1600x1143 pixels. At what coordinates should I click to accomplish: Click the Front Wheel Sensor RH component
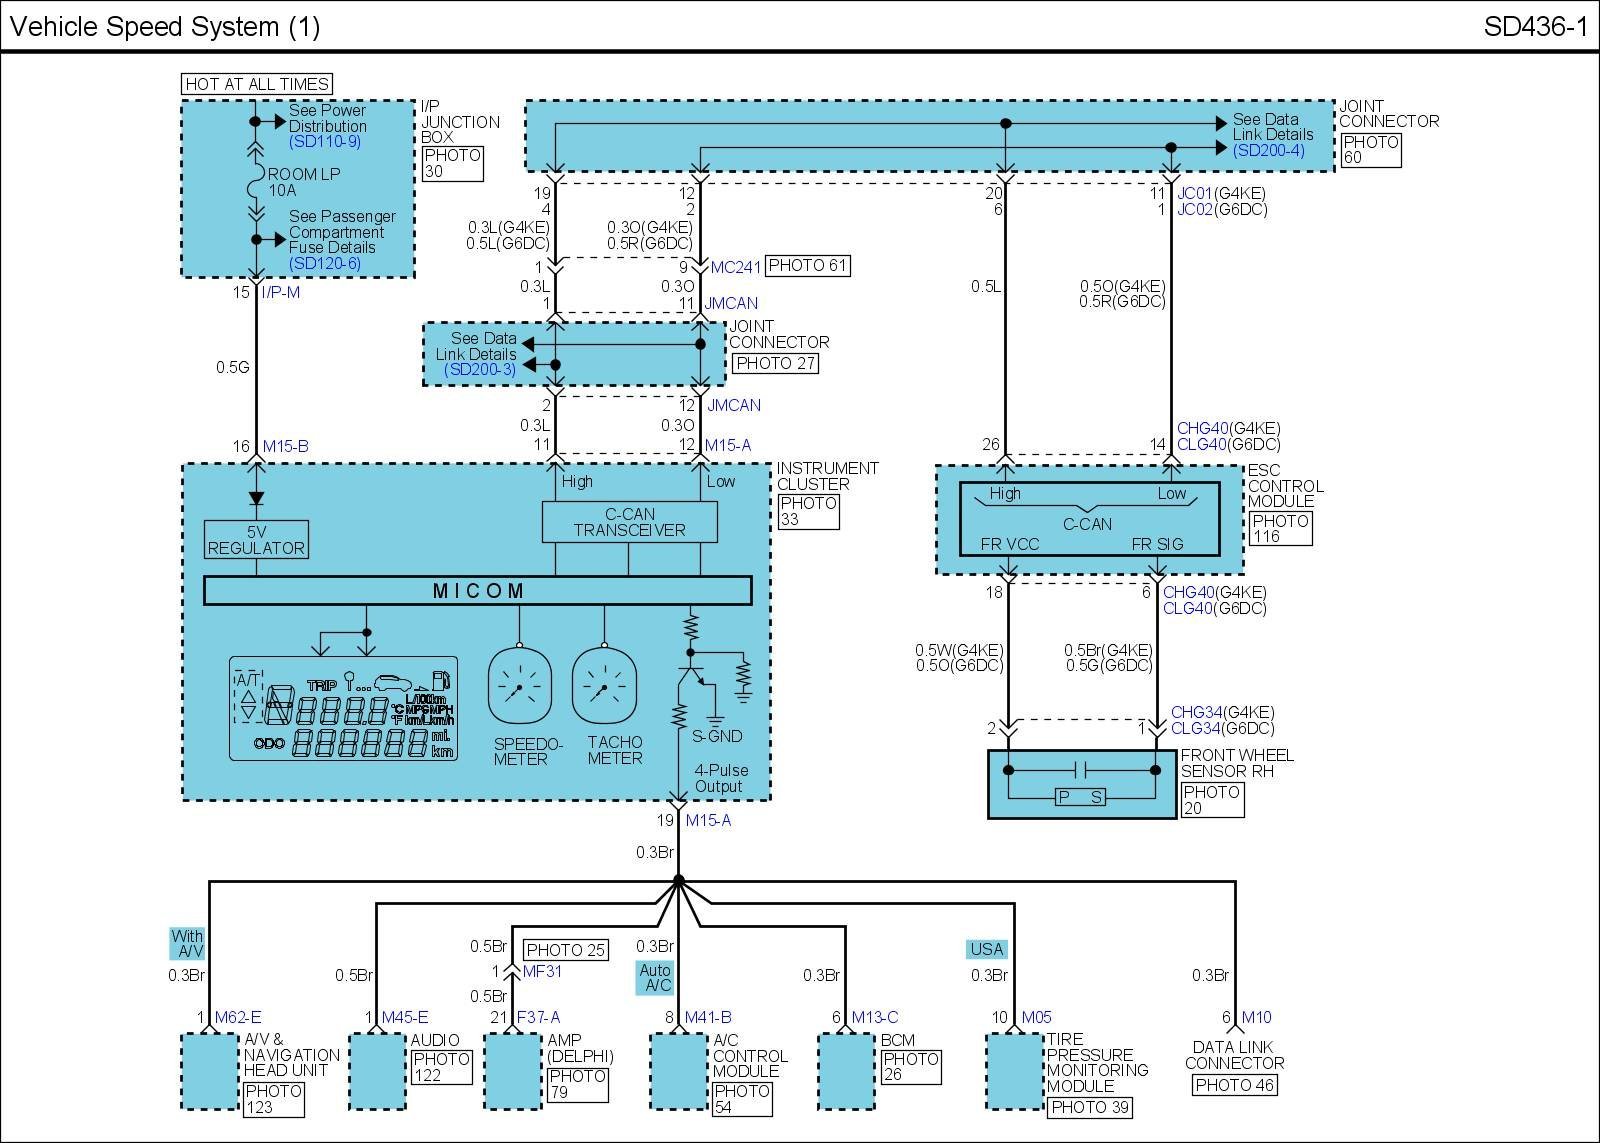point(1081,784)
